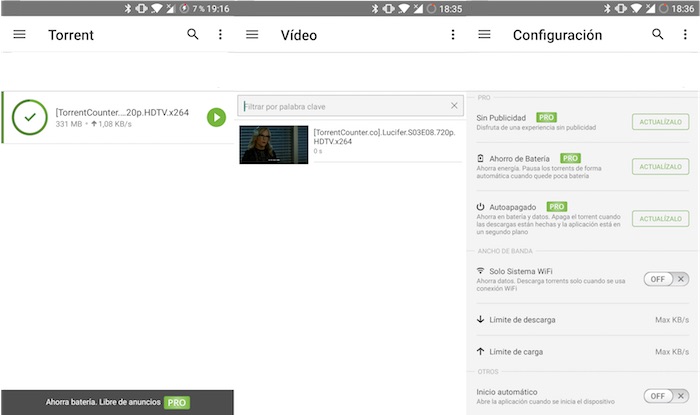
Task: Select the TorrentCounter 20p.HDTV.x264 torrent row
Action: pos(118,117)
